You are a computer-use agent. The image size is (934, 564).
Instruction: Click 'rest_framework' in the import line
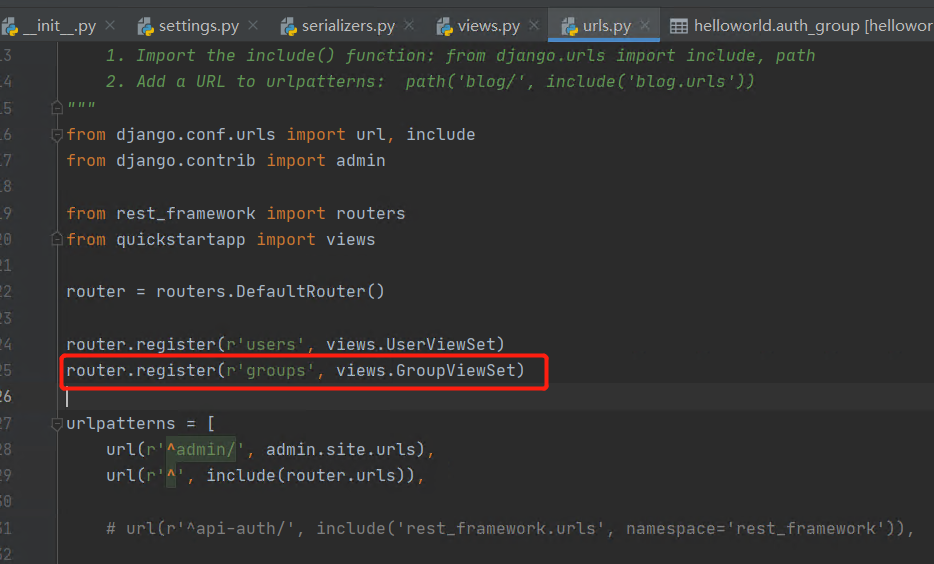click(186, 213)
